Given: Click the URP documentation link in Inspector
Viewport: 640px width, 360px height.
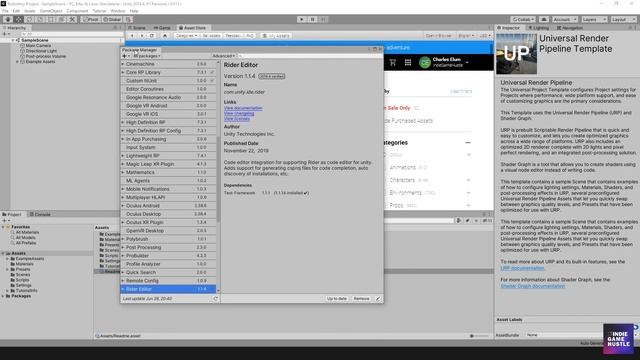Looking at the screenshot, I should click(x=522, y=268).
